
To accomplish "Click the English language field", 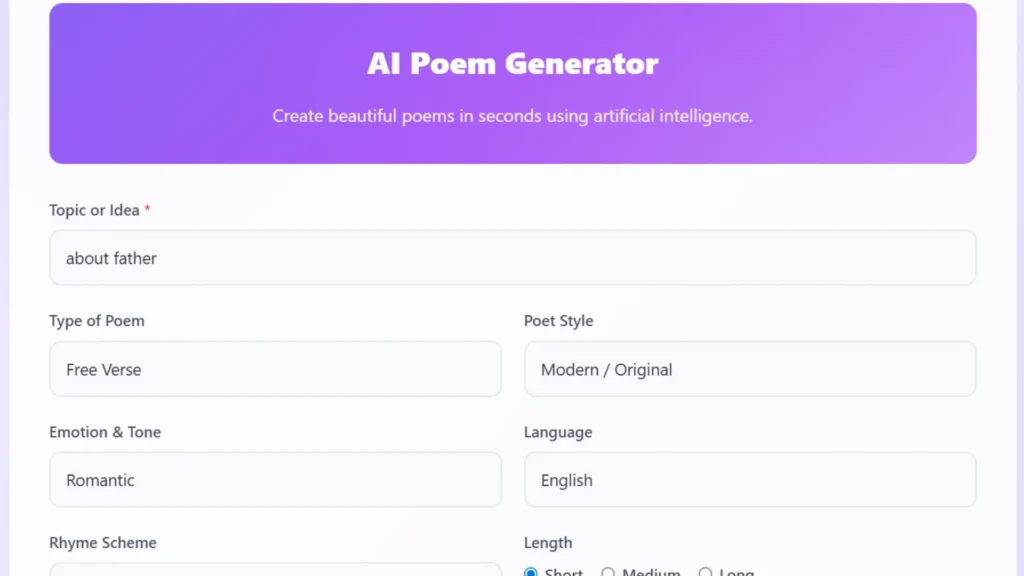I will 750,479.
